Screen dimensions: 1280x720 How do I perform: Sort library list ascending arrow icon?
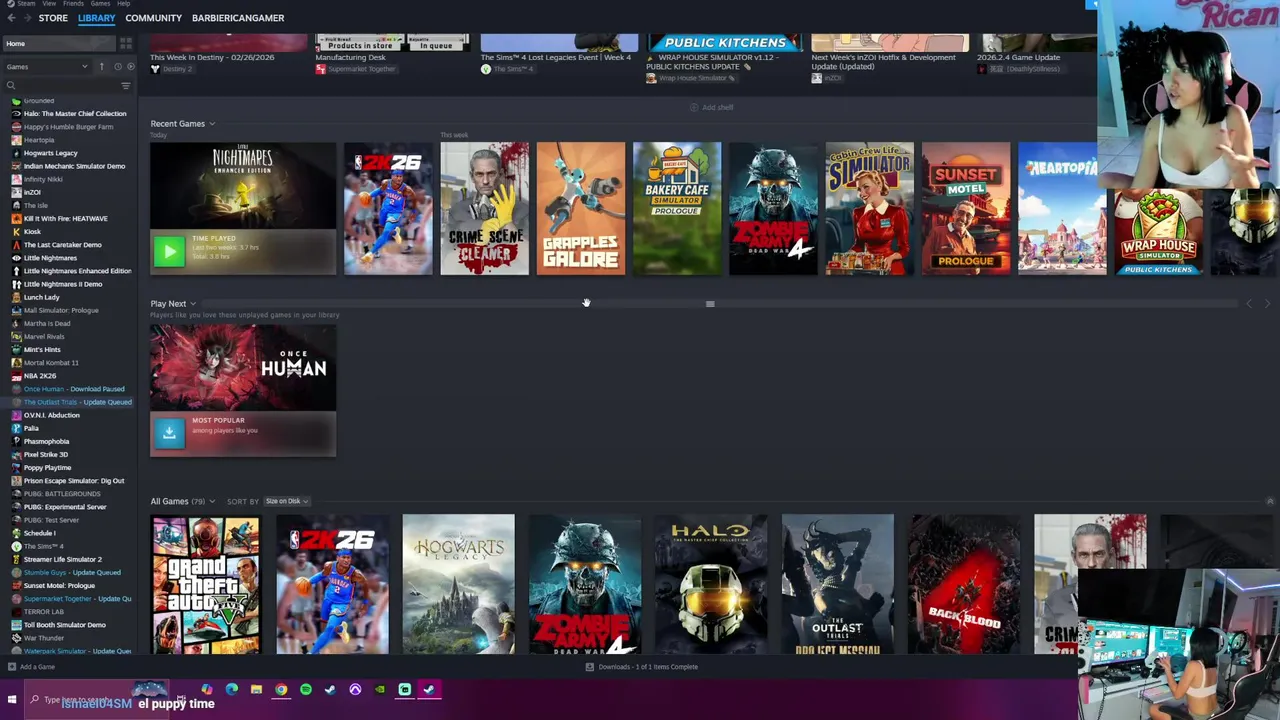tap(101, 67)
